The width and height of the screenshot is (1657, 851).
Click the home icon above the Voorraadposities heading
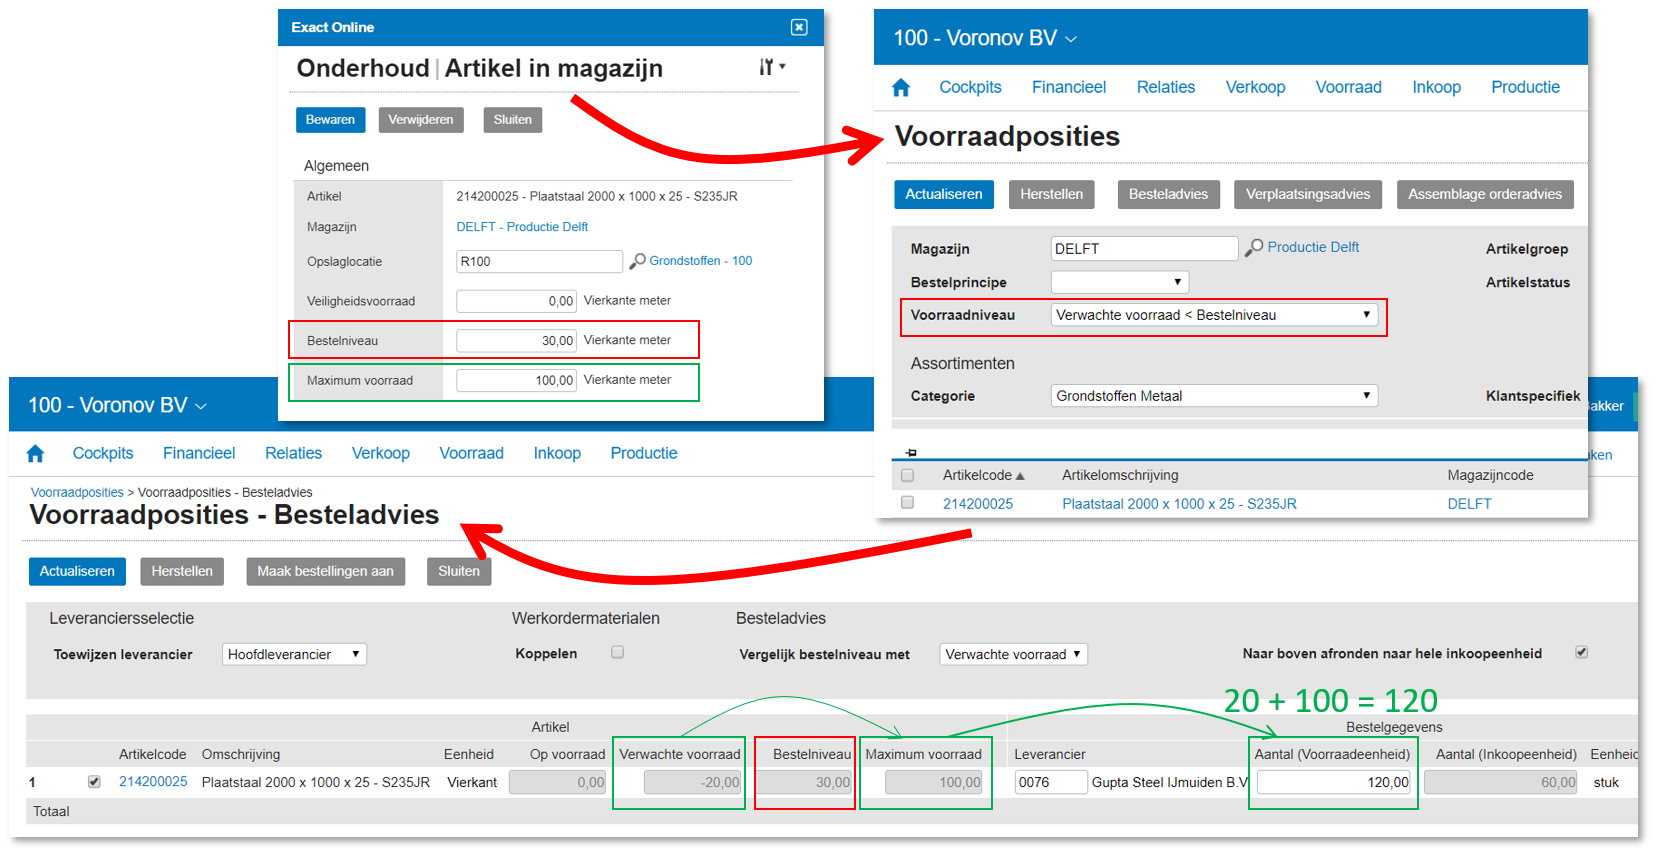(x=900, y=88)
